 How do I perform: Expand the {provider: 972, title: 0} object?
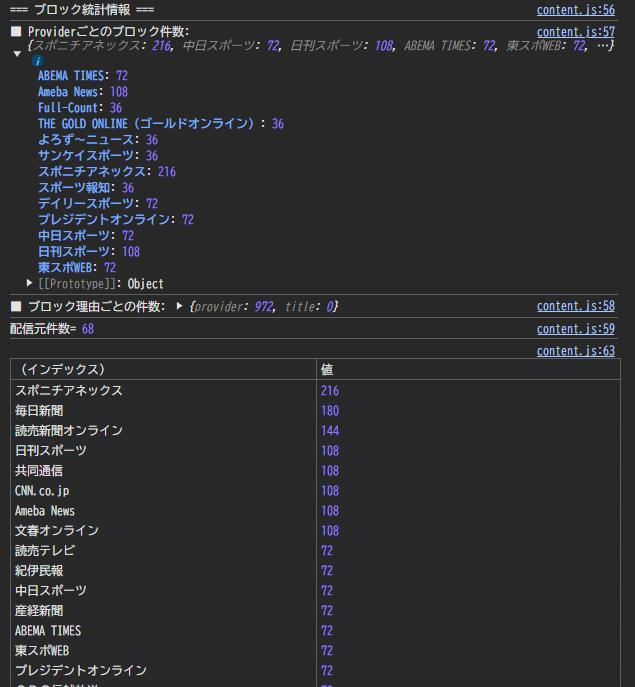point(179,306)
